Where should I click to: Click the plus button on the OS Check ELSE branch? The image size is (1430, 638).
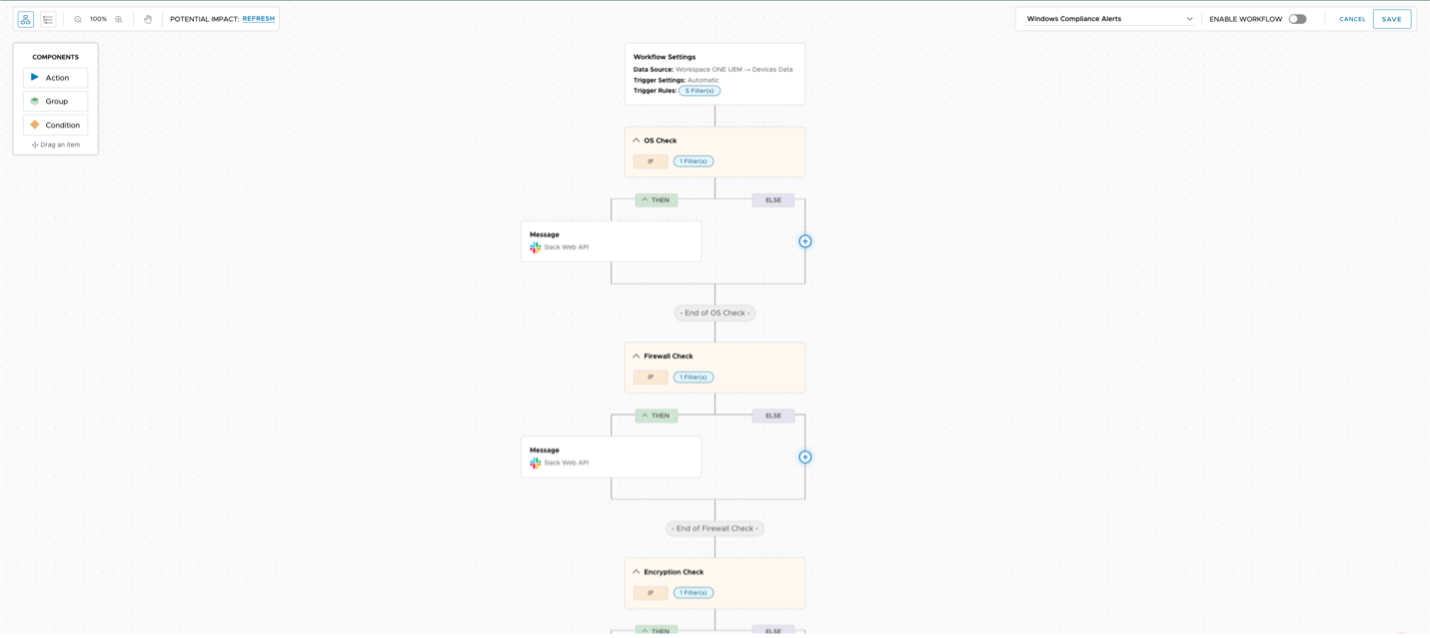(804, 241)
